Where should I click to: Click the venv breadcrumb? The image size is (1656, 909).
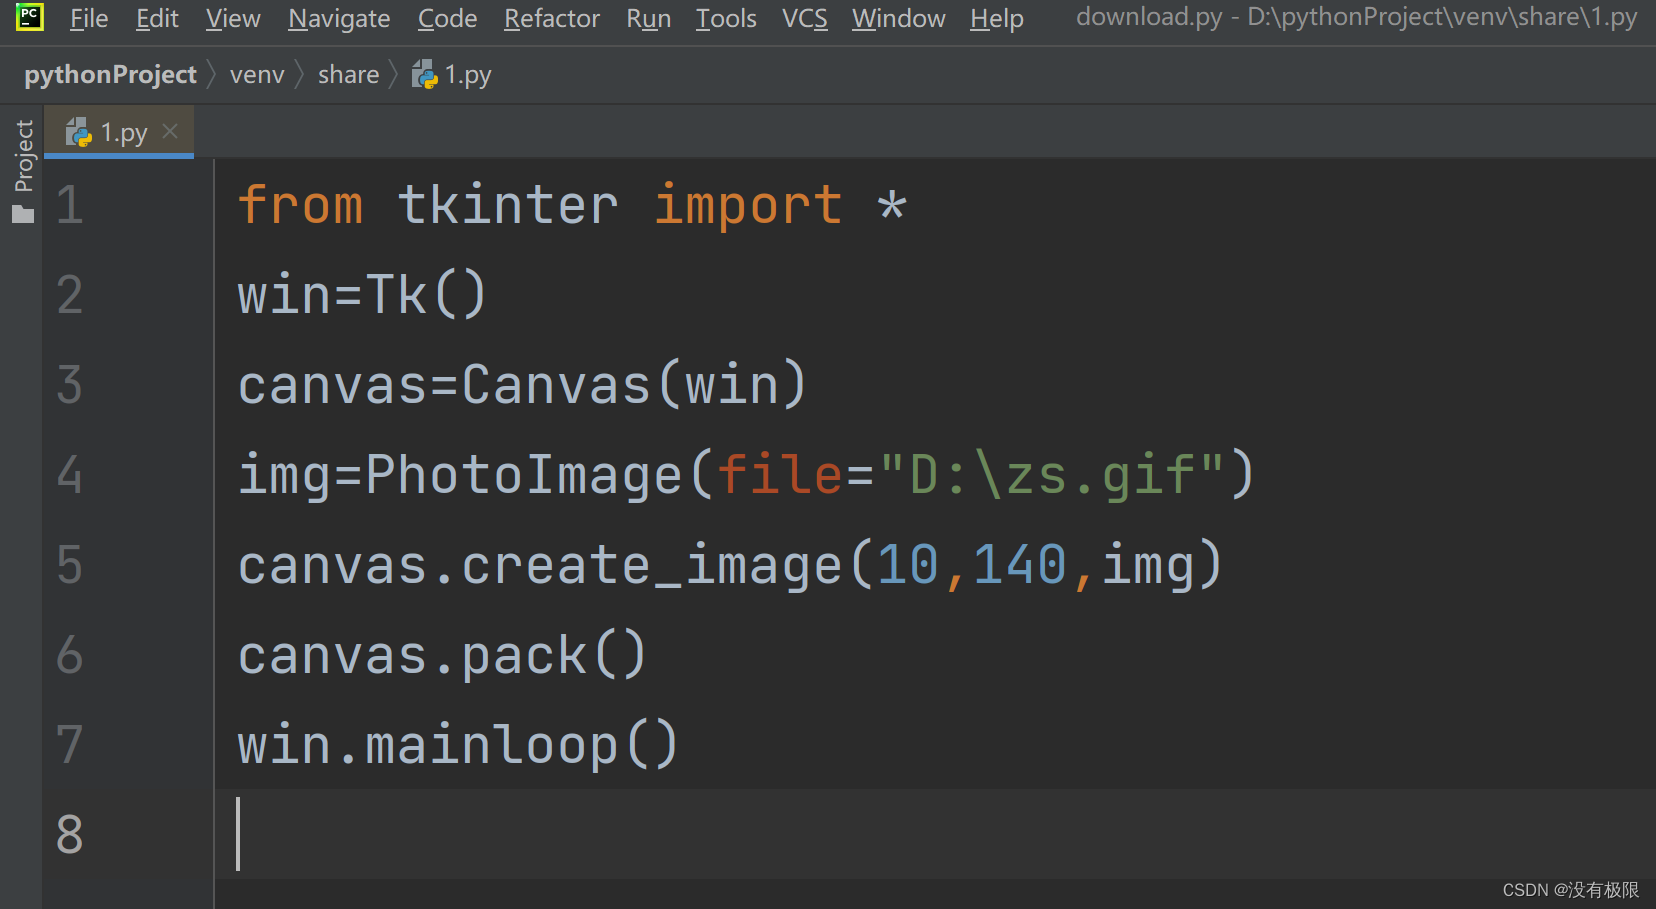(x=257, y=75)
